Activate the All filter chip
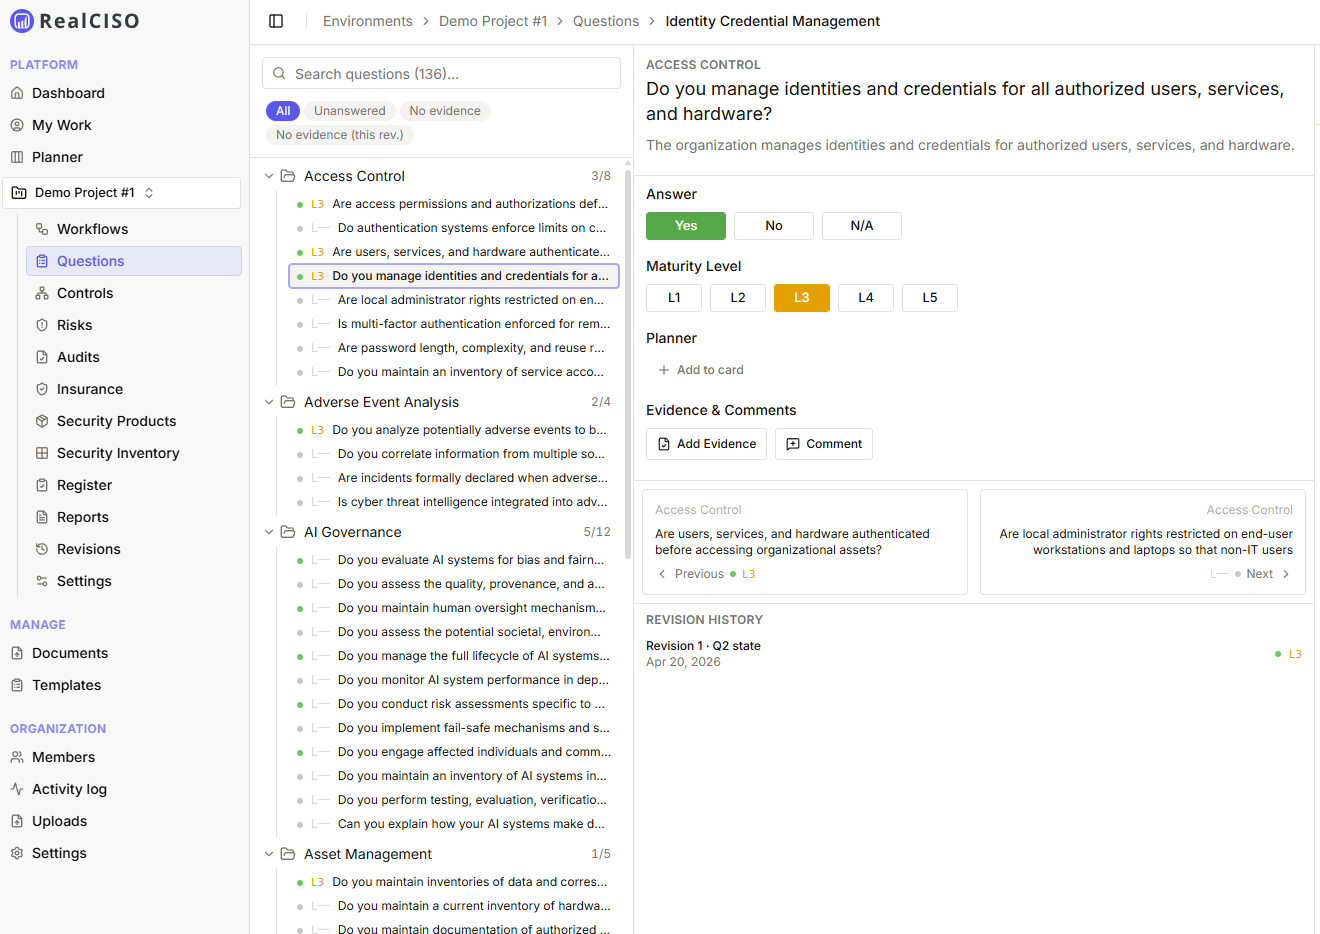This screenshot has width=1320, height=934. click(x=283, y=111)
